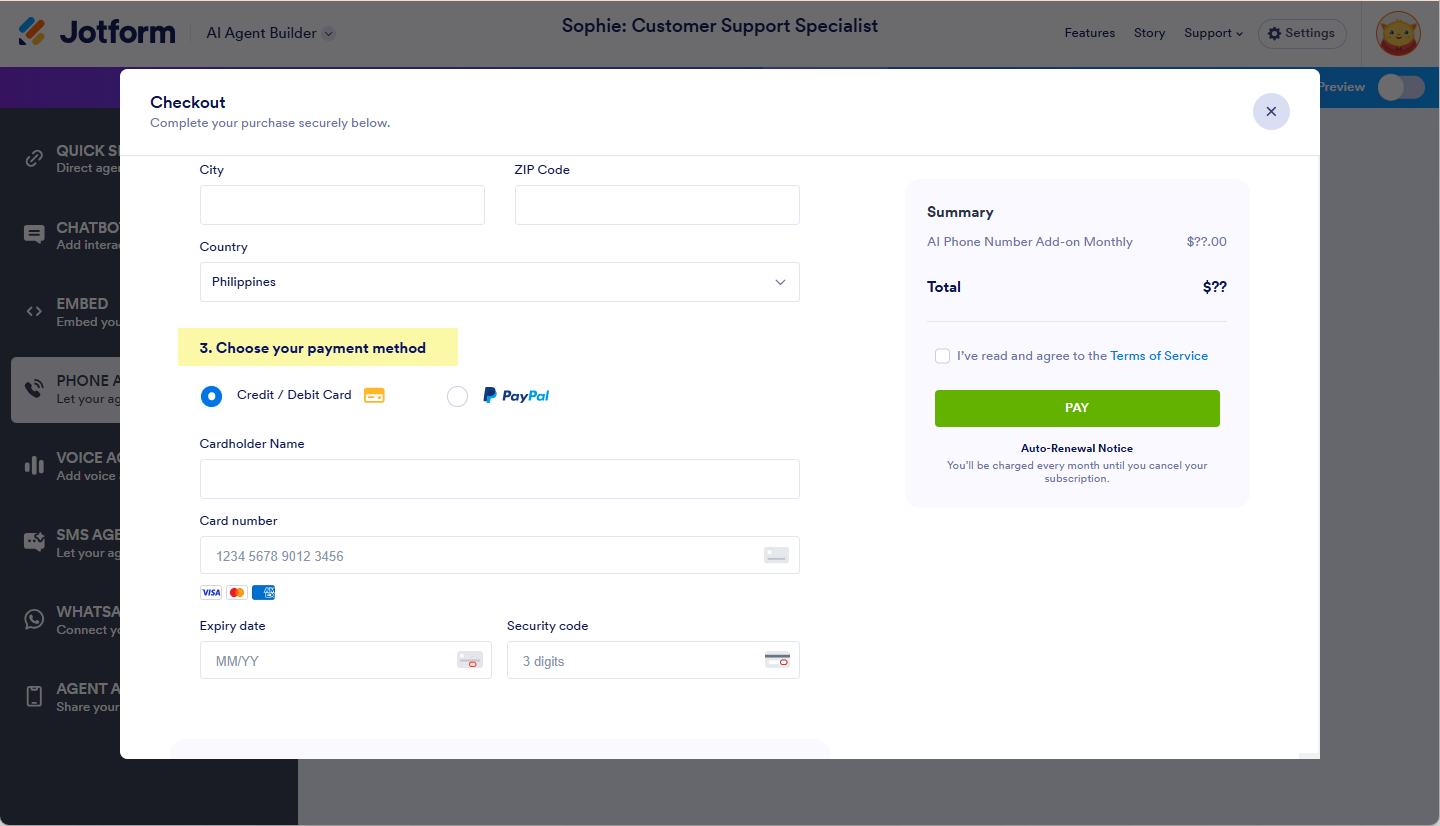Click the SMS Agent sidebar icon
This screenshot has width=1440, height=826.
pyautogui.click(x=34, y=542)
